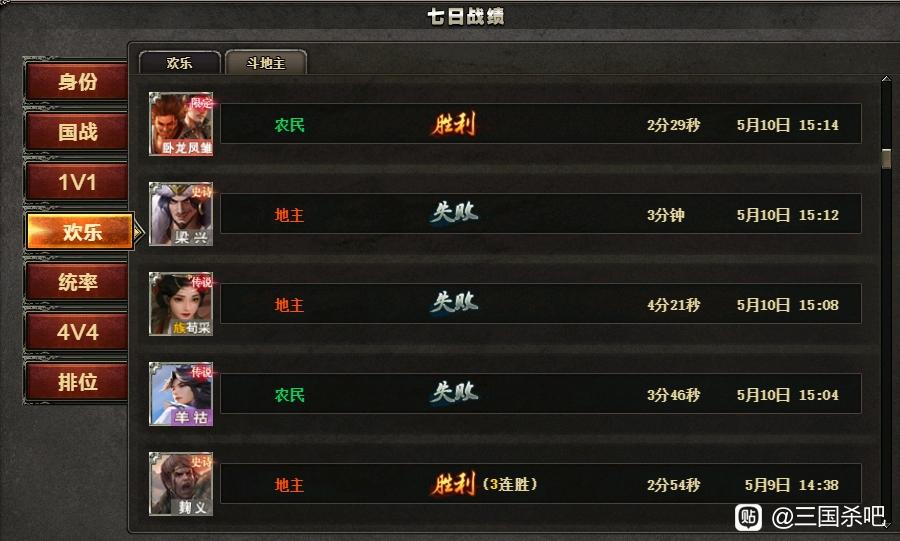The width and height of the screenshot is (900, 541).
Task: Click the scrollbar thumb handle
Action: tap(886, 159)
